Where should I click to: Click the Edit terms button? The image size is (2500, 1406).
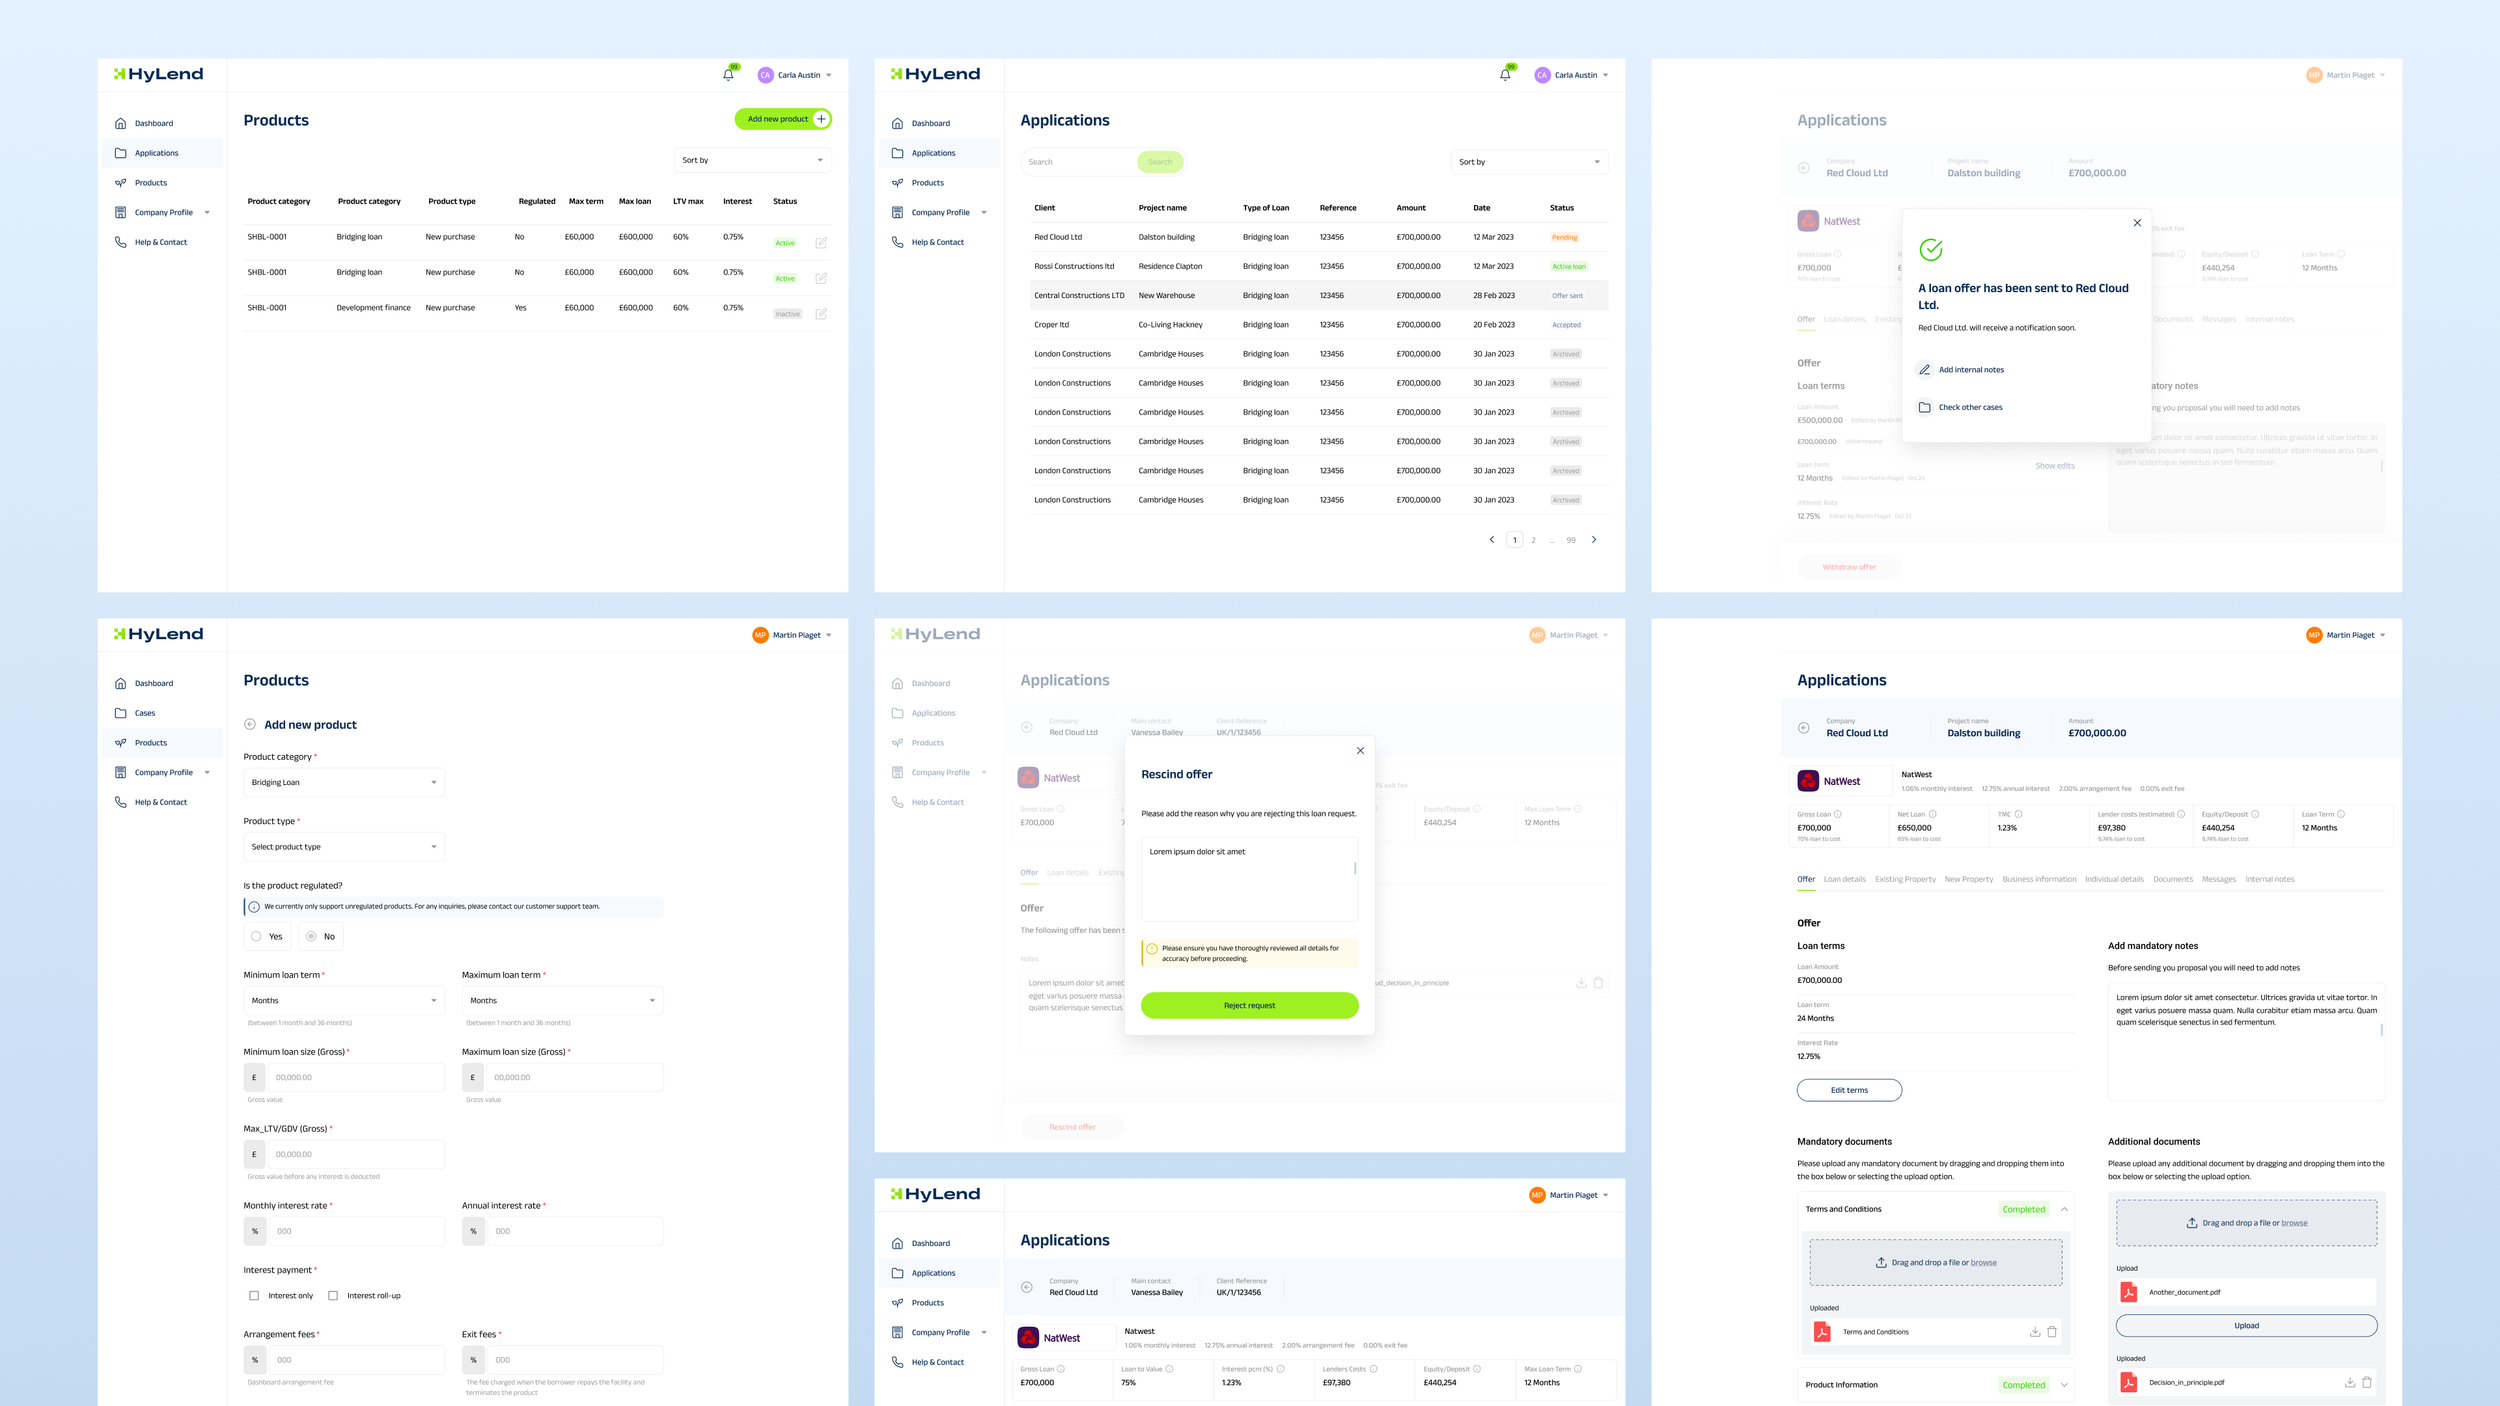click(1849, 1090)
